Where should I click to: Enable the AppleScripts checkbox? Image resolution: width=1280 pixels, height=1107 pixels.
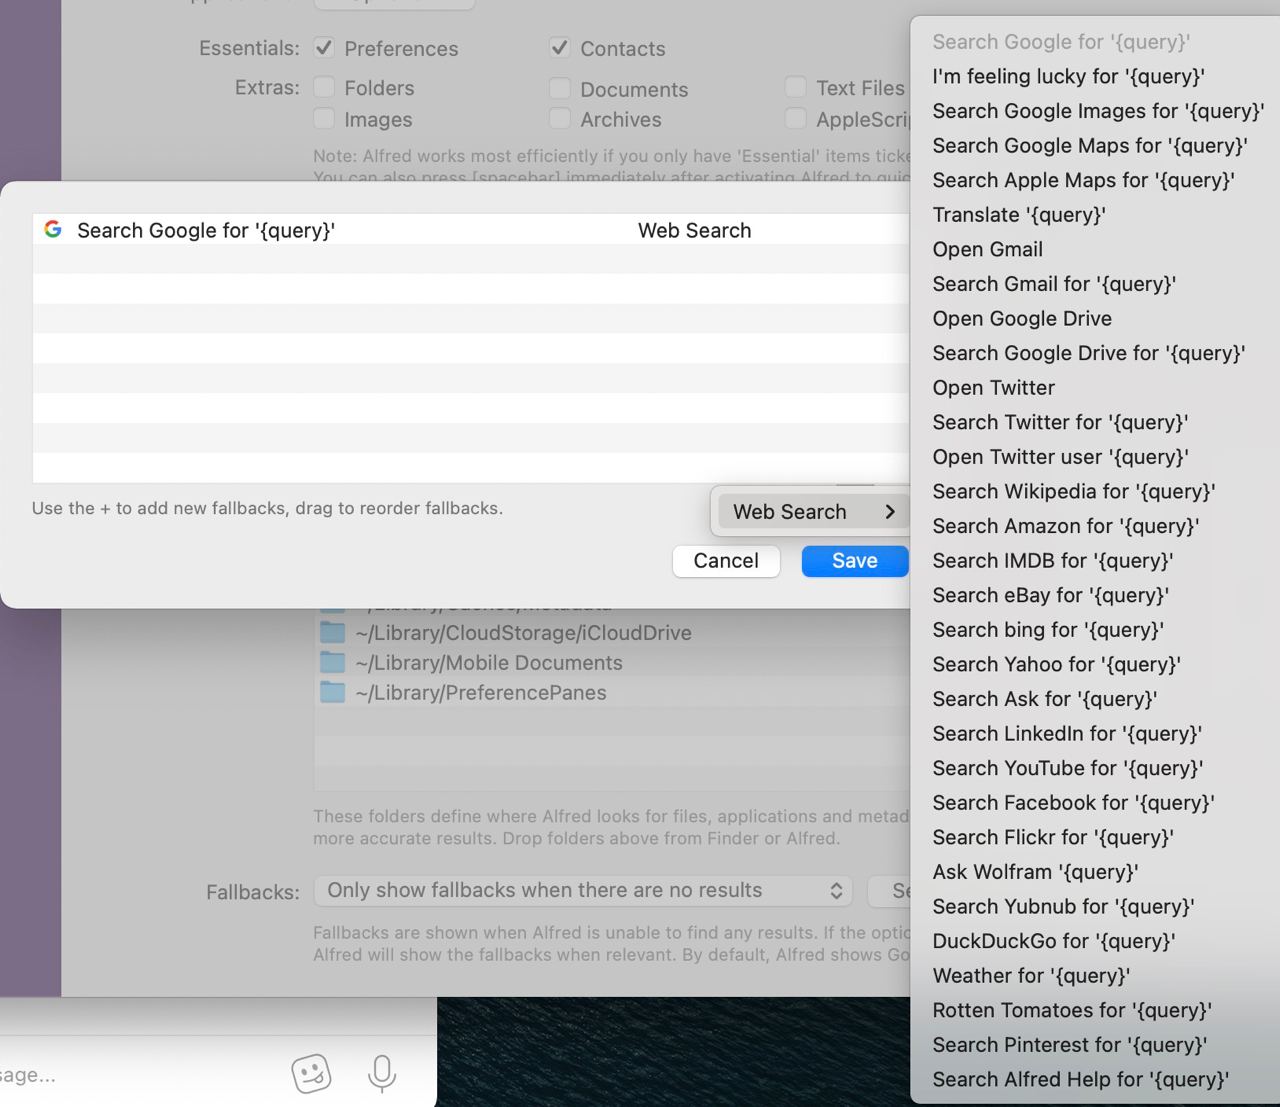coord(796,119)
